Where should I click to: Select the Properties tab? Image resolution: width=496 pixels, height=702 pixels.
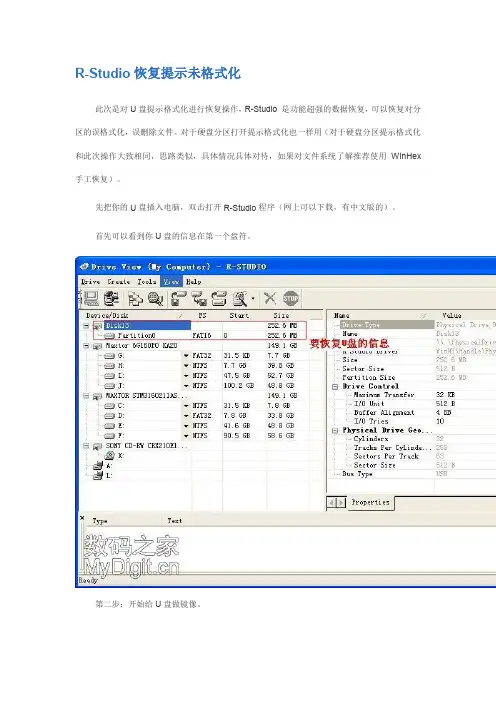(370, 502)
